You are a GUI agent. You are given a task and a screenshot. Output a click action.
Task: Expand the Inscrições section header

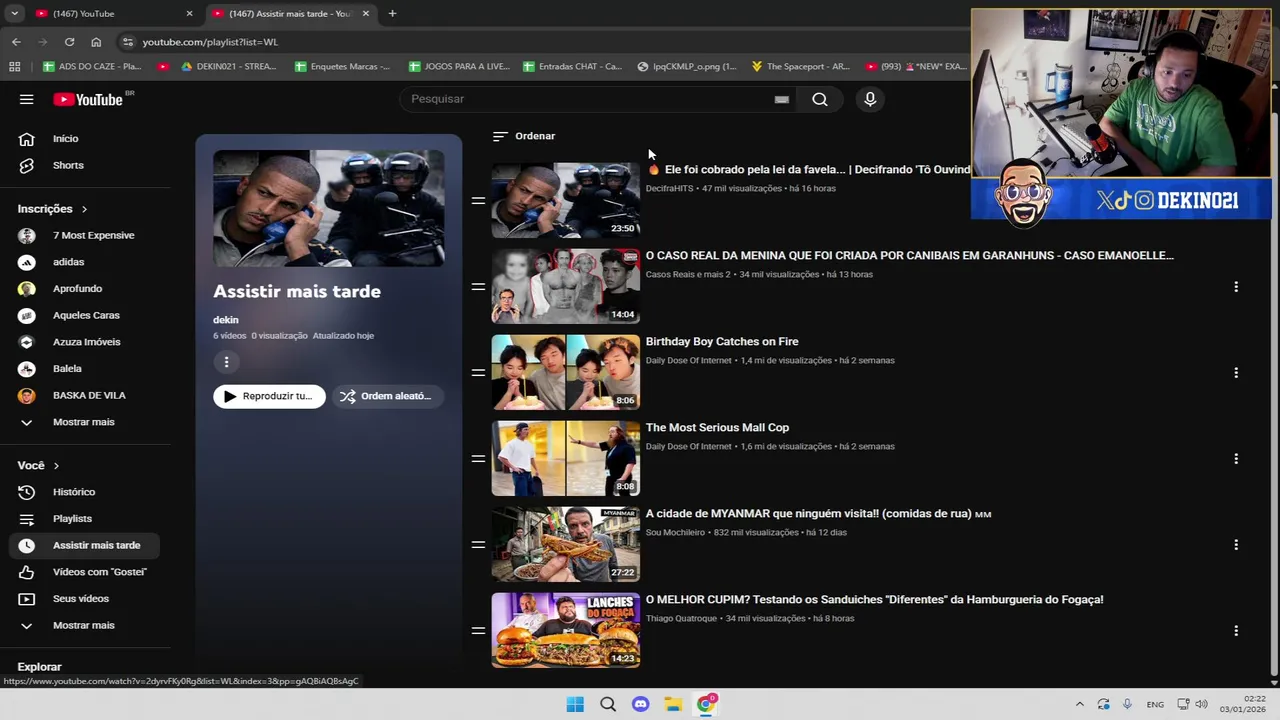point(52,209)
